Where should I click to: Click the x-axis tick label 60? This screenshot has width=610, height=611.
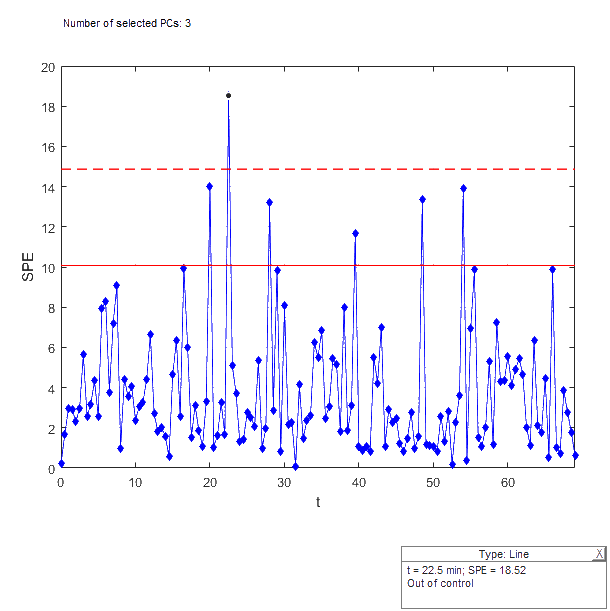click(508, 482)
